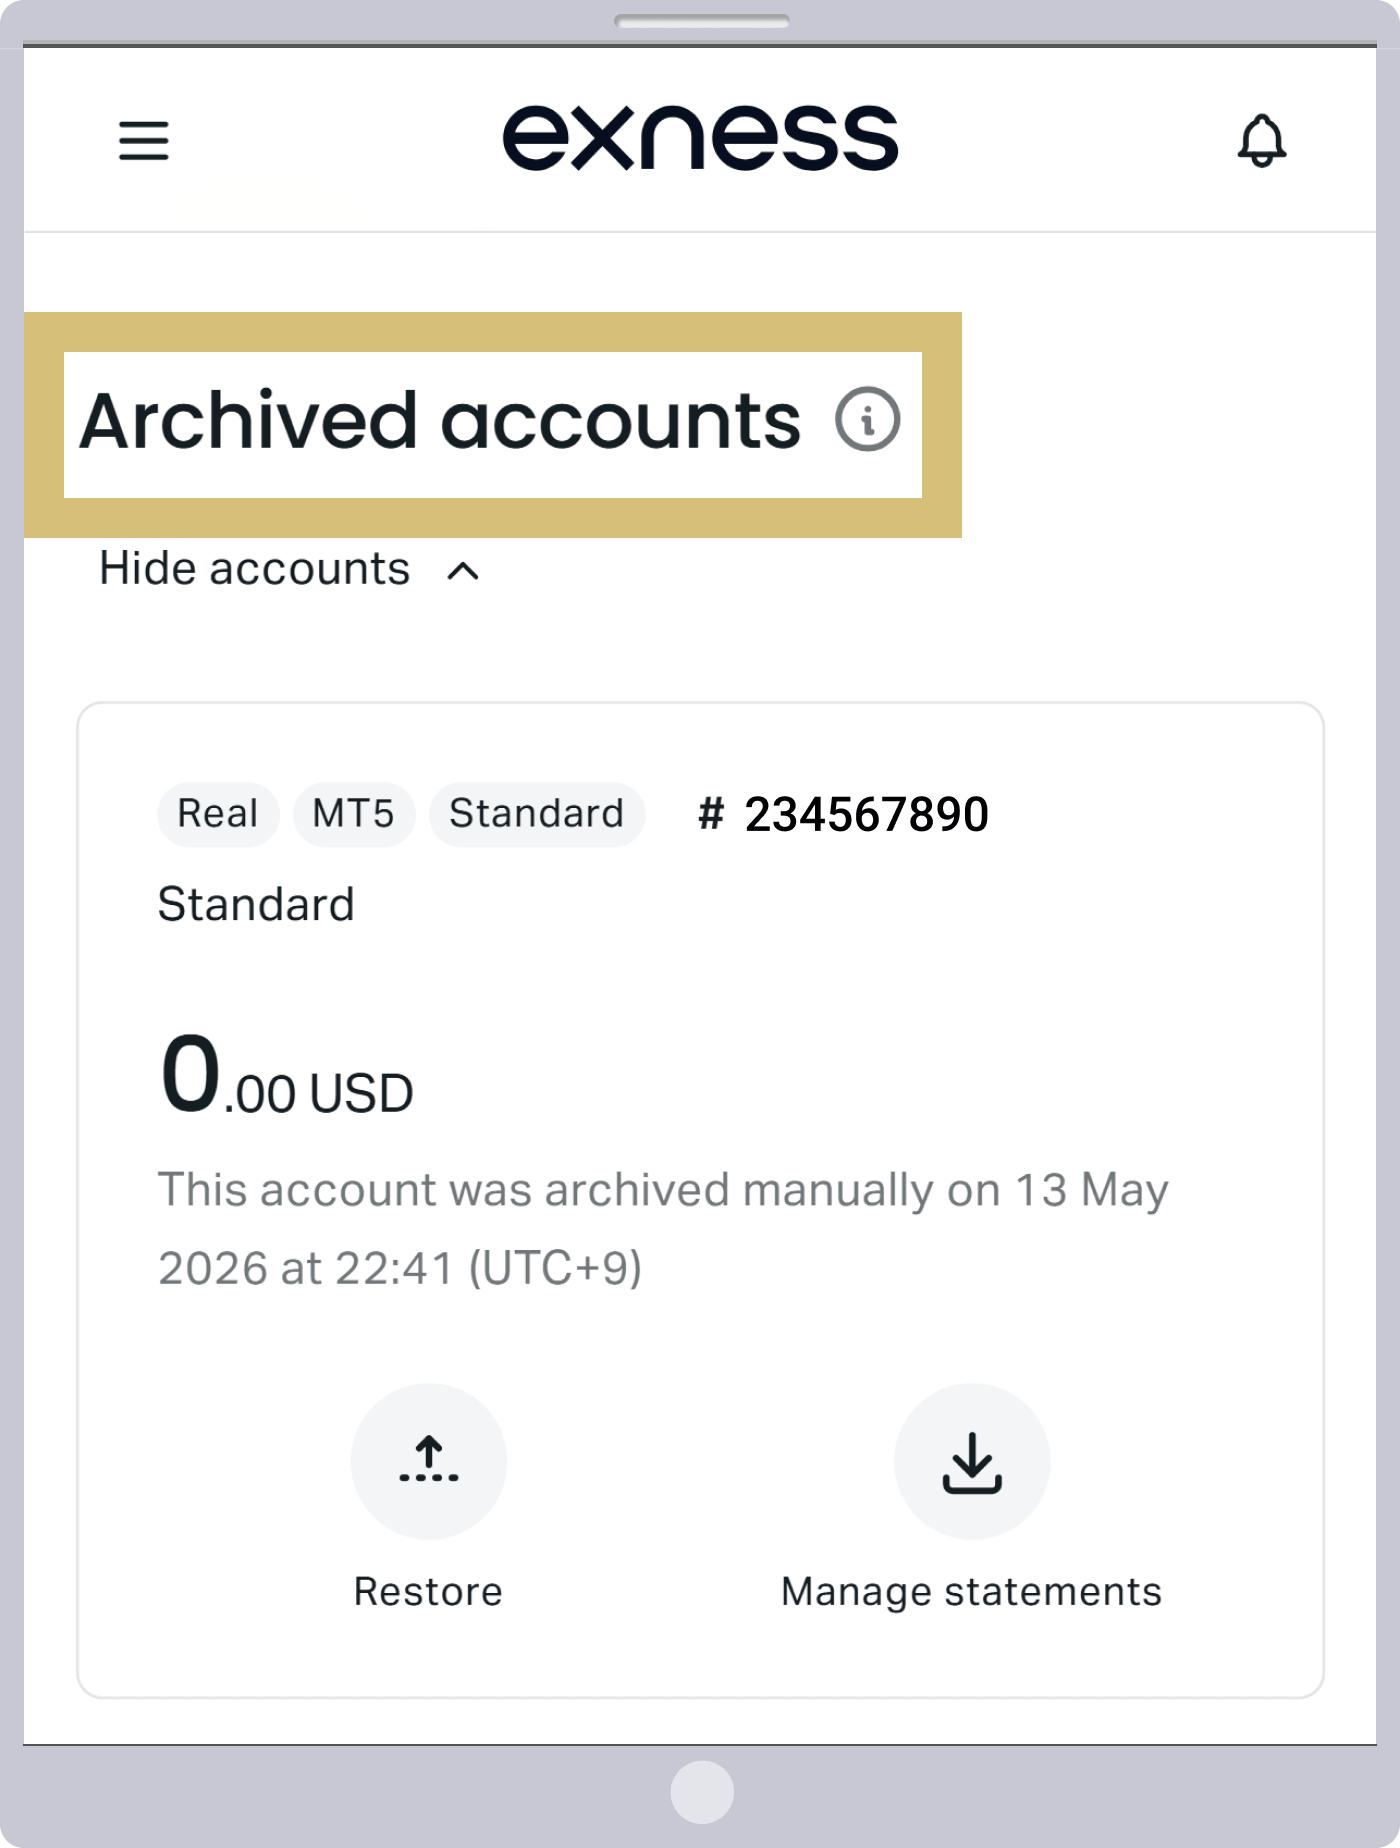Open the hamburger menu
1400x1848 pixels.
pos(144,140)
